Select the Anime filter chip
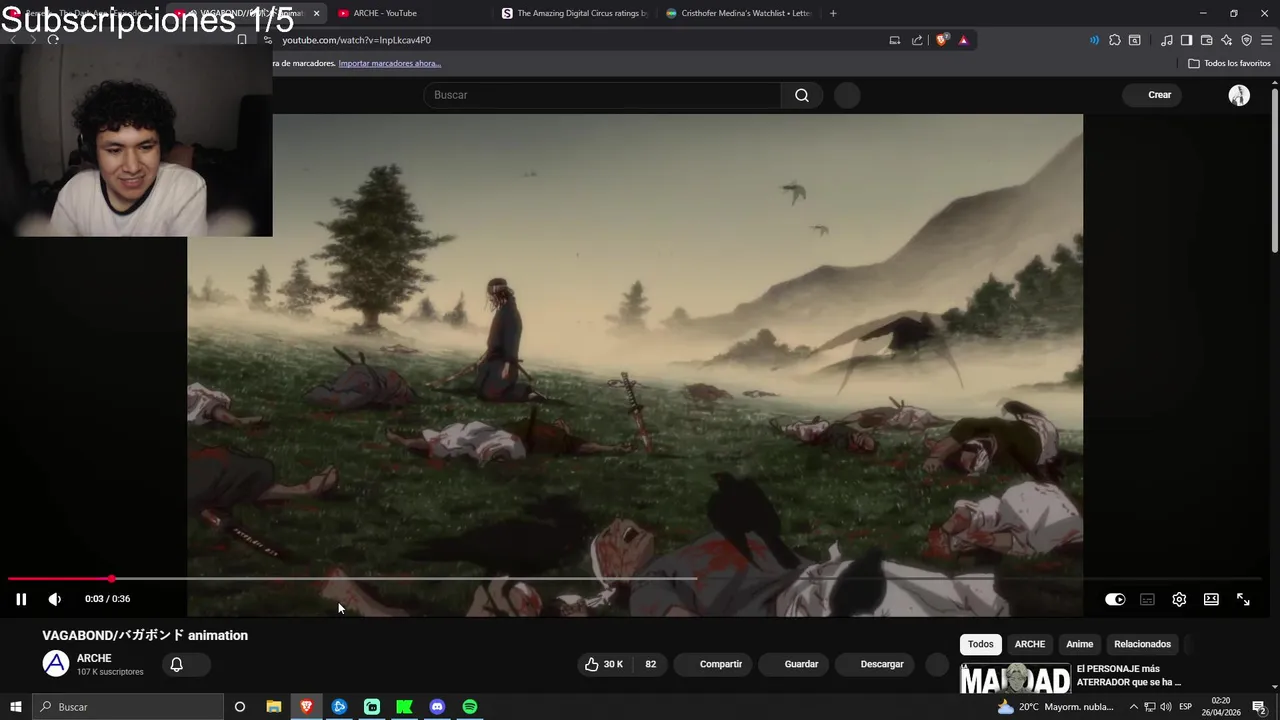The width and height of the screenshot is (1280, 720). point(1079,644)
